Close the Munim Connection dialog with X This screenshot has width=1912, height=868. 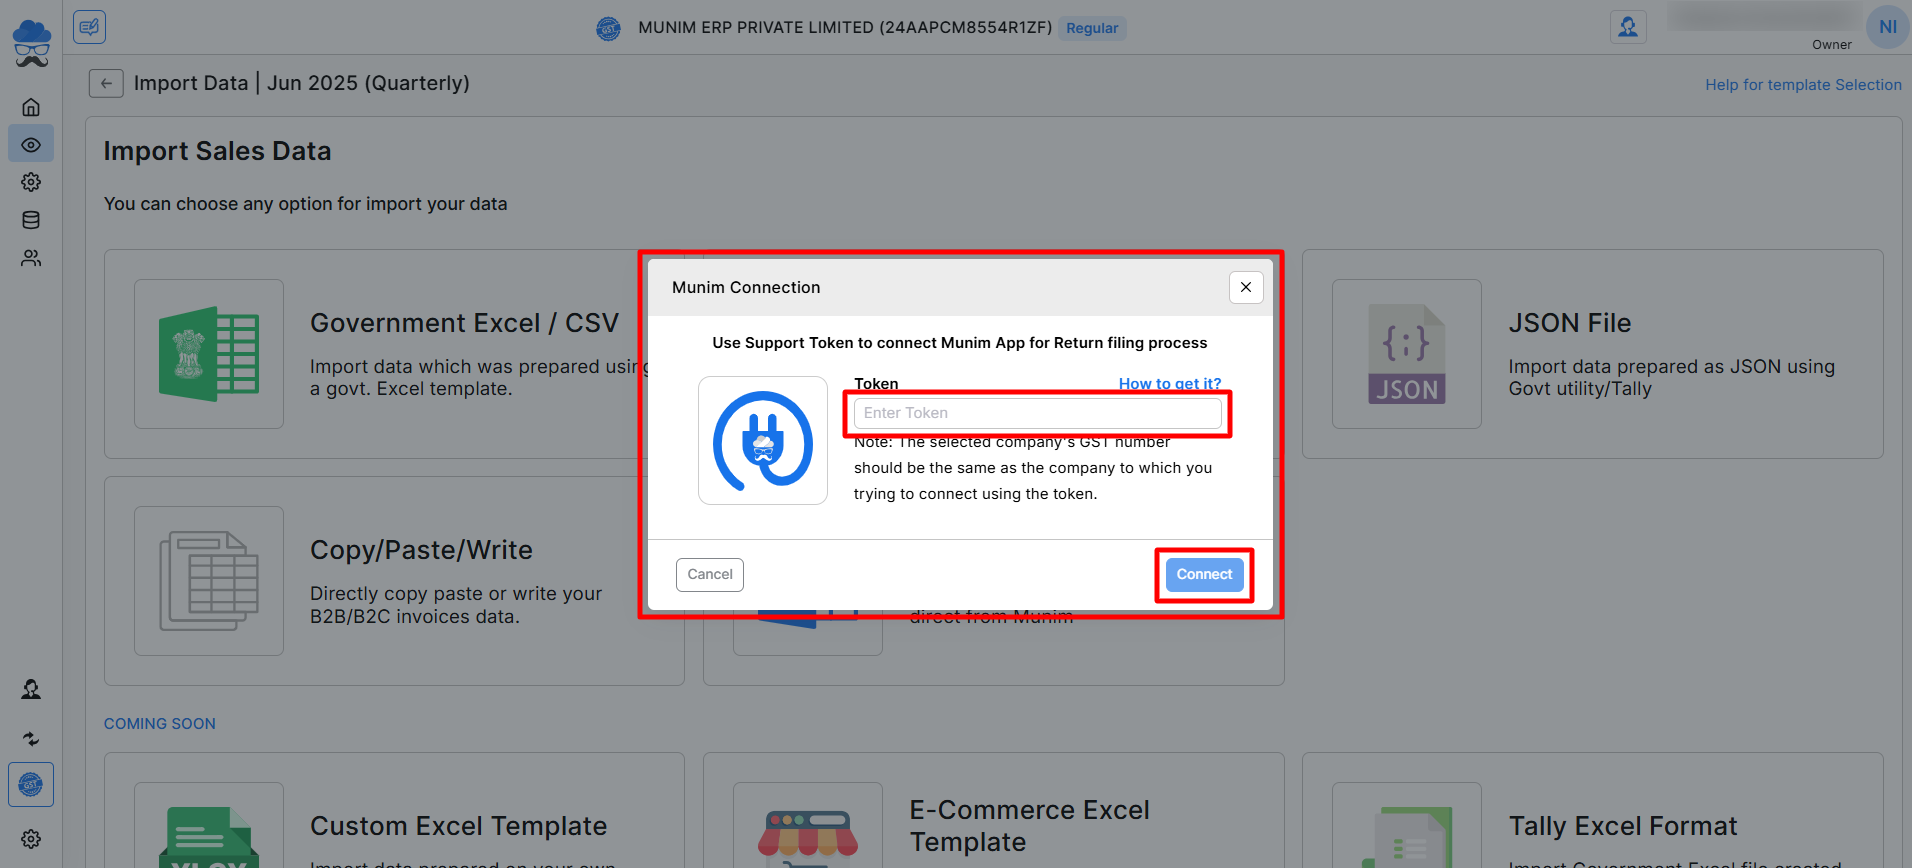(x=1246, y=287)
